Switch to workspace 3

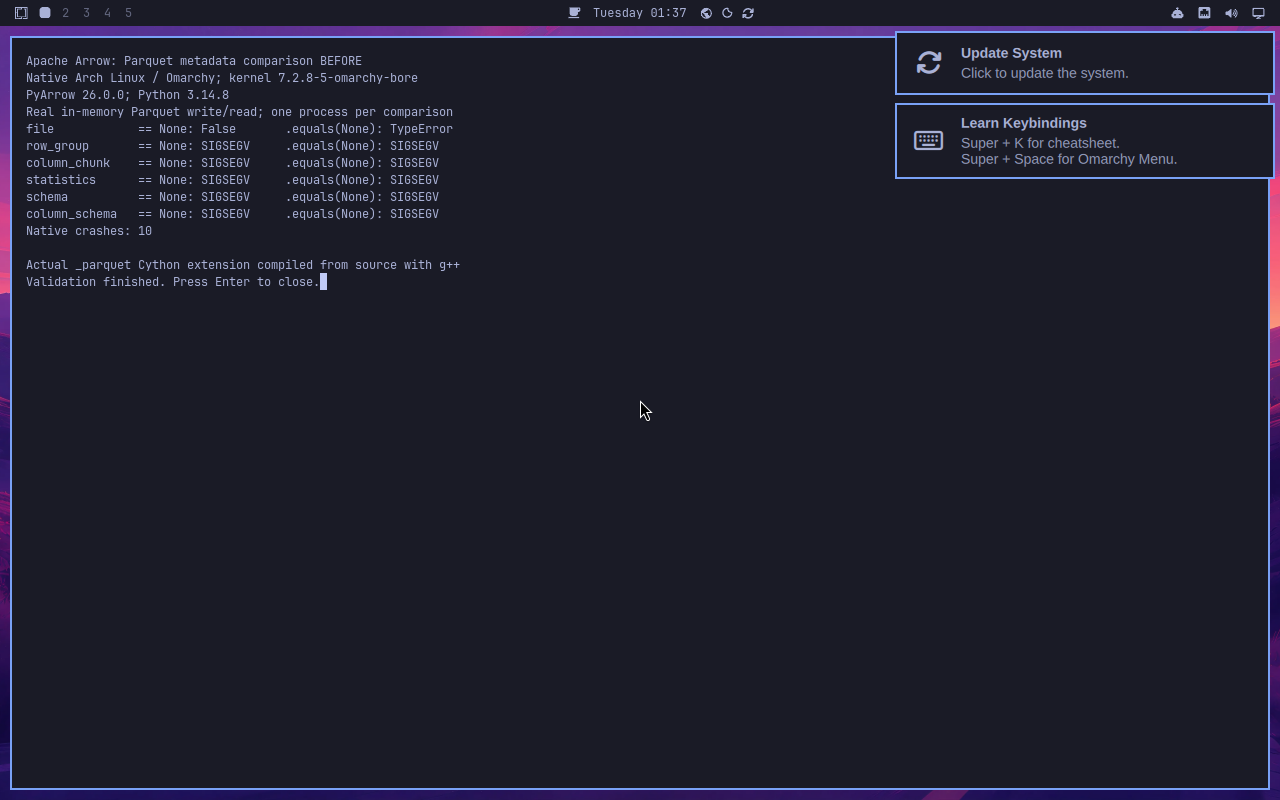pos(87,13)
